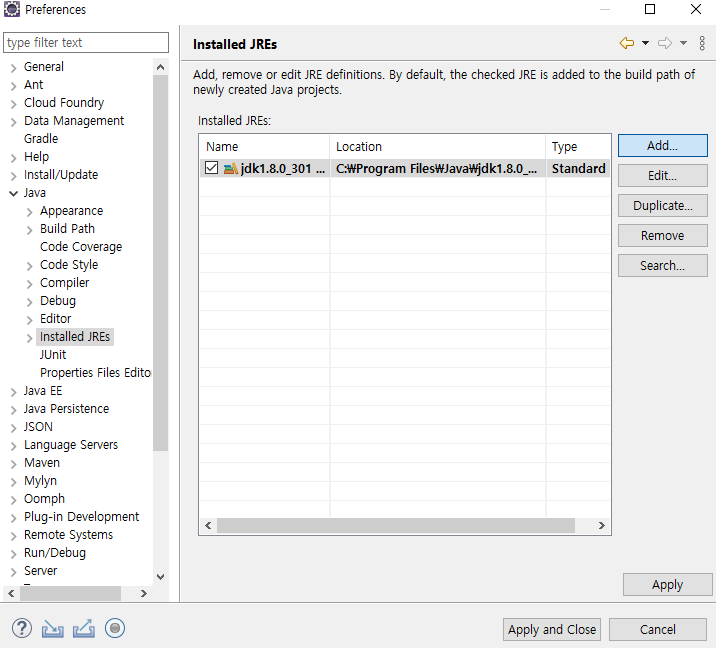Select Help in the preferences tree
This screenshot has height=648, width=716.
coord(37,157)
